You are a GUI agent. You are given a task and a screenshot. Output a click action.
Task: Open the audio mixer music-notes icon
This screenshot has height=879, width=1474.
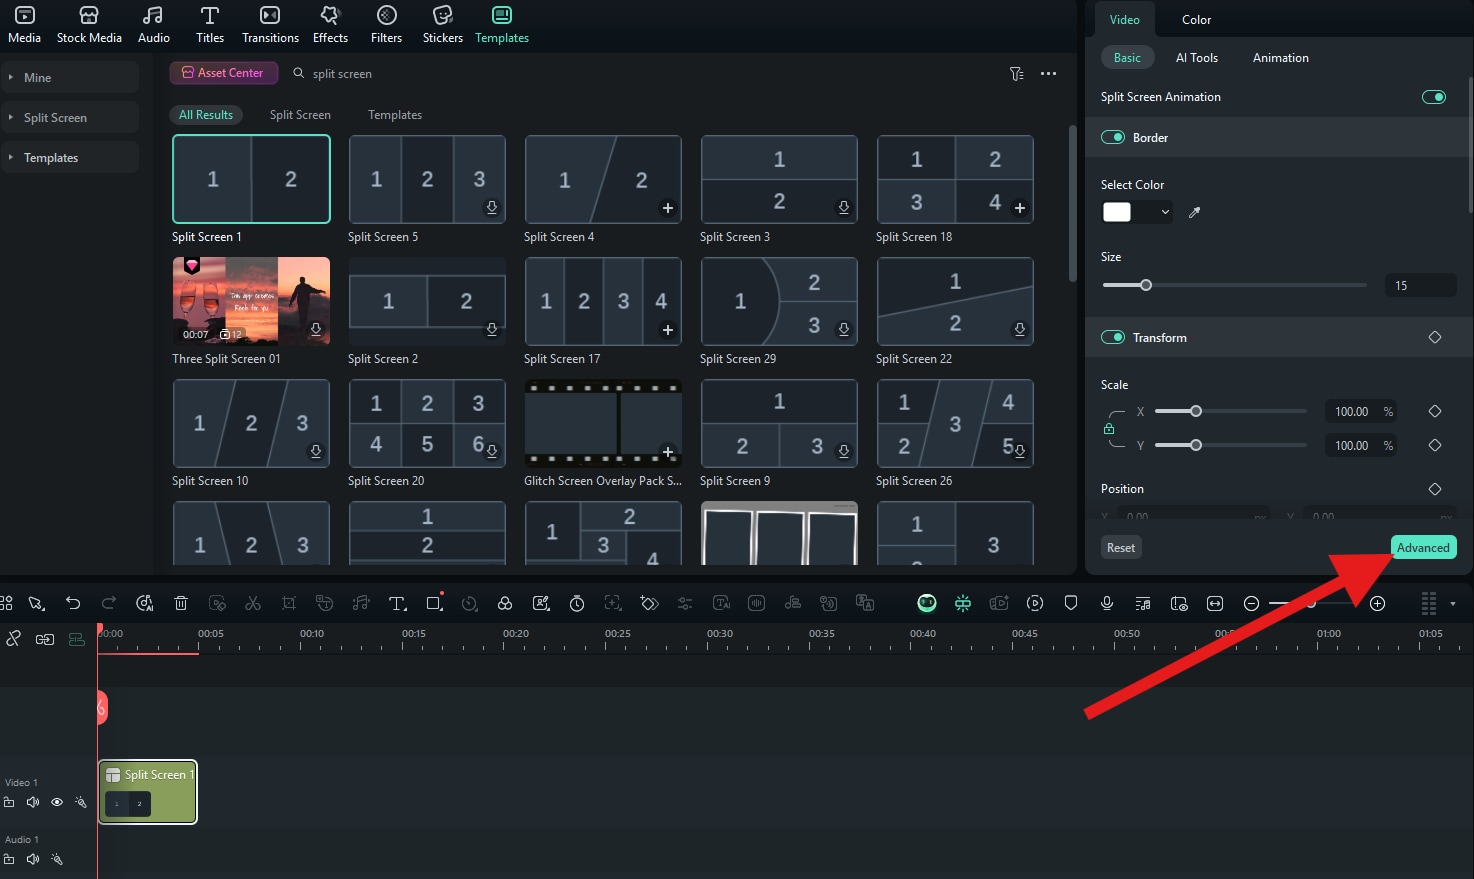(1143, 603)
